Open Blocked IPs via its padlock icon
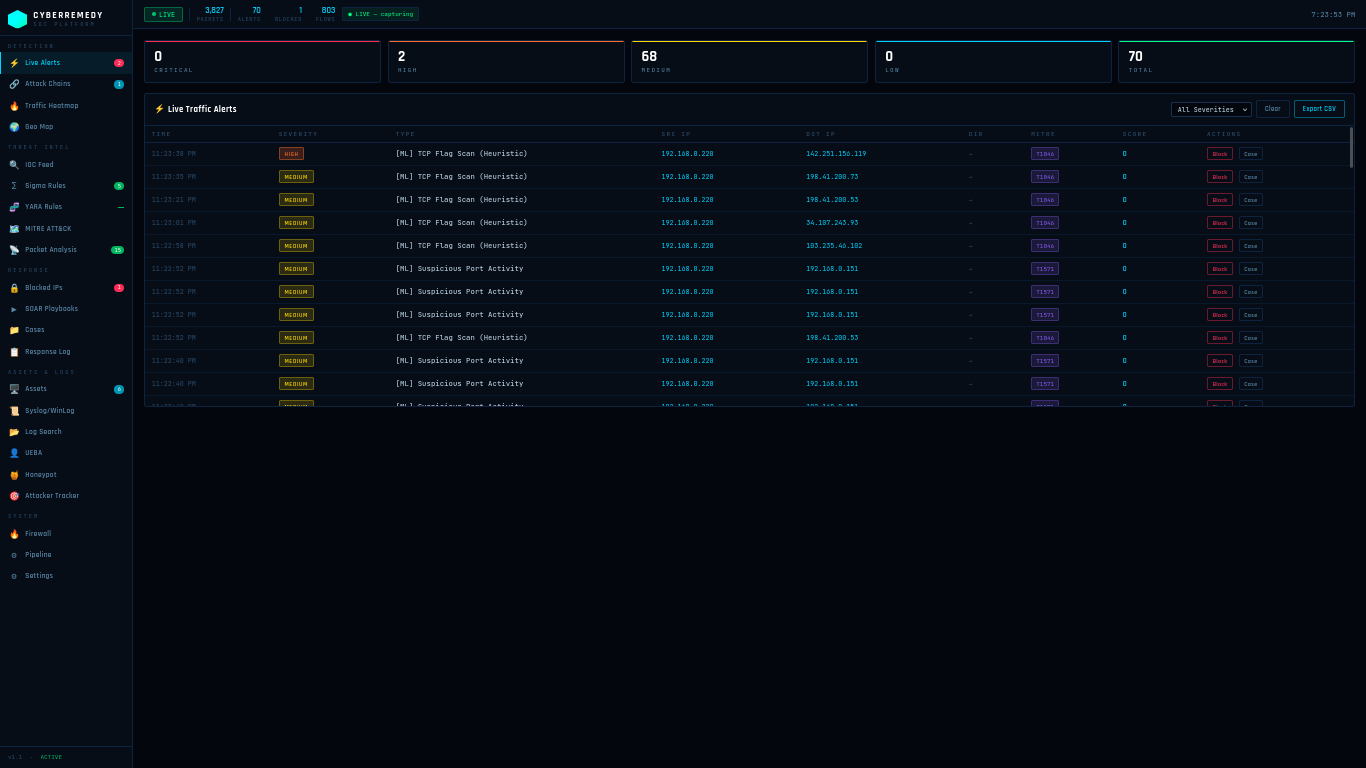Viewport: 1366px width, 768px height. tap(14, 288)
